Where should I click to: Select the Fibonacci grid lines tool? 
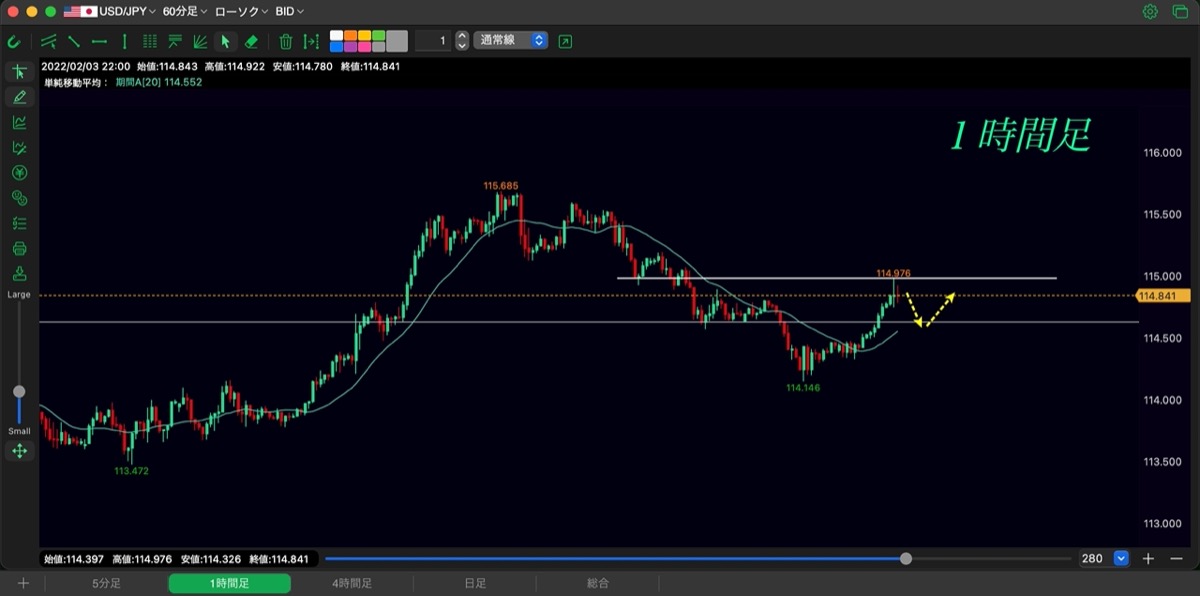pos(150,41)
